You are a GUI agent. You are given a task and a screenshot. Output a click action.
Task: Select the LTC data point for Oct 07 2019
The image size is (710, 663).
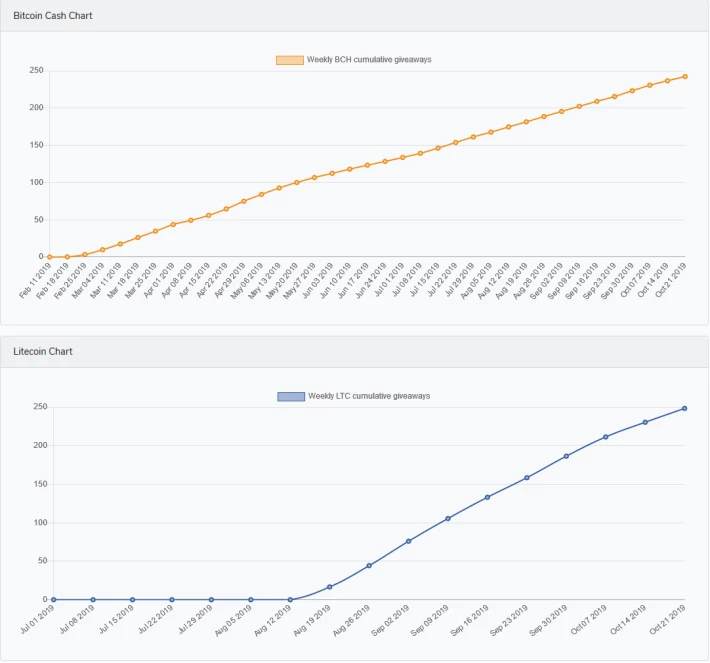(606, 437)
